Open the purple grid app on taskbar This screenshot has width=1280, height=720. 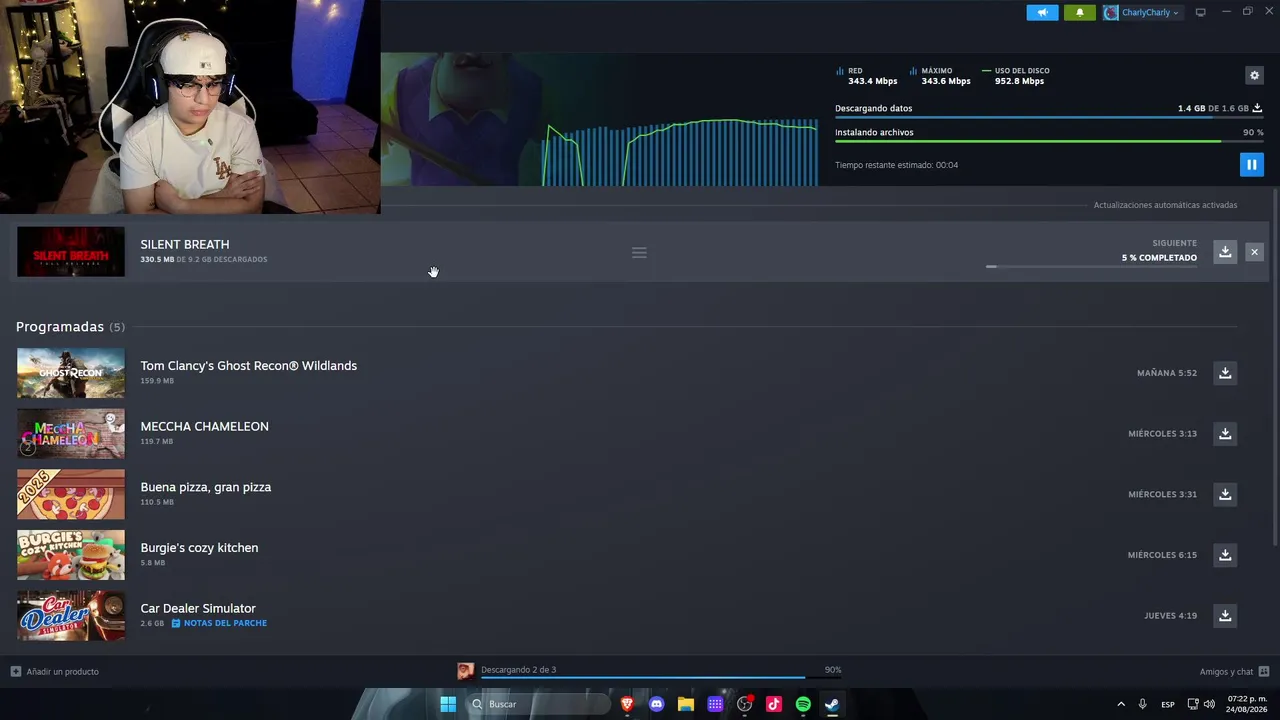(715, 704)
